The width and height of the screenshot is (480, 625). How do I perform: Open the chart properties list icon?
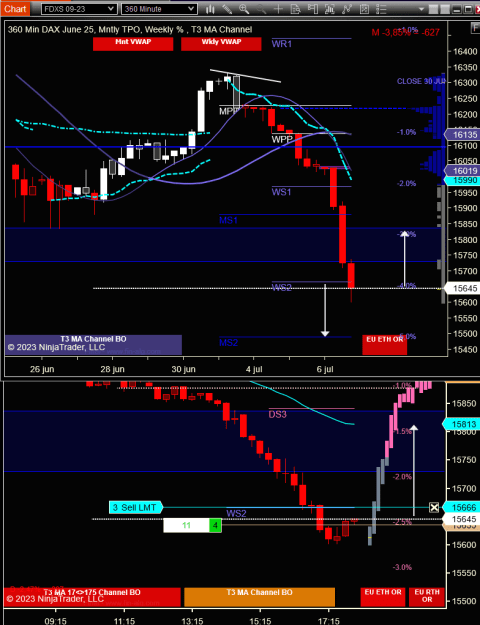pos(381,9)
